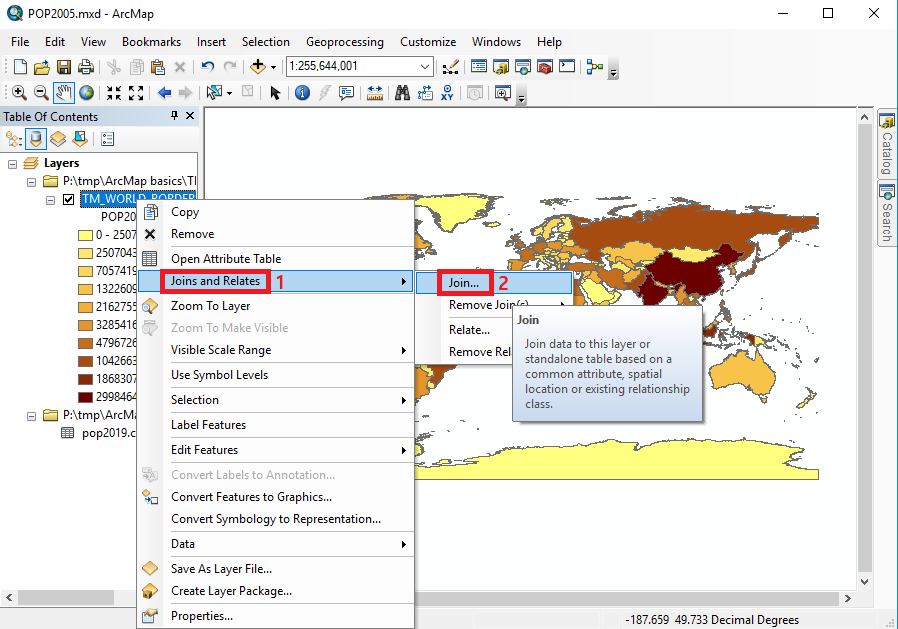898x629 pixels.
Task: Select the Pan hand tool
Action: click(64, 93)
